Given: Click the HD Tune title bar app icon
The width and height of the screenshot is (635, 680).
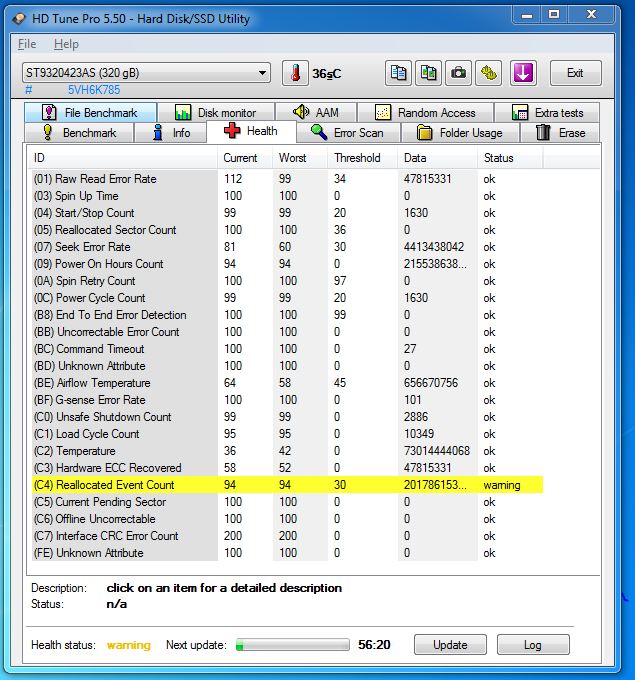Looking at the screenshot, I should [19, 19].
